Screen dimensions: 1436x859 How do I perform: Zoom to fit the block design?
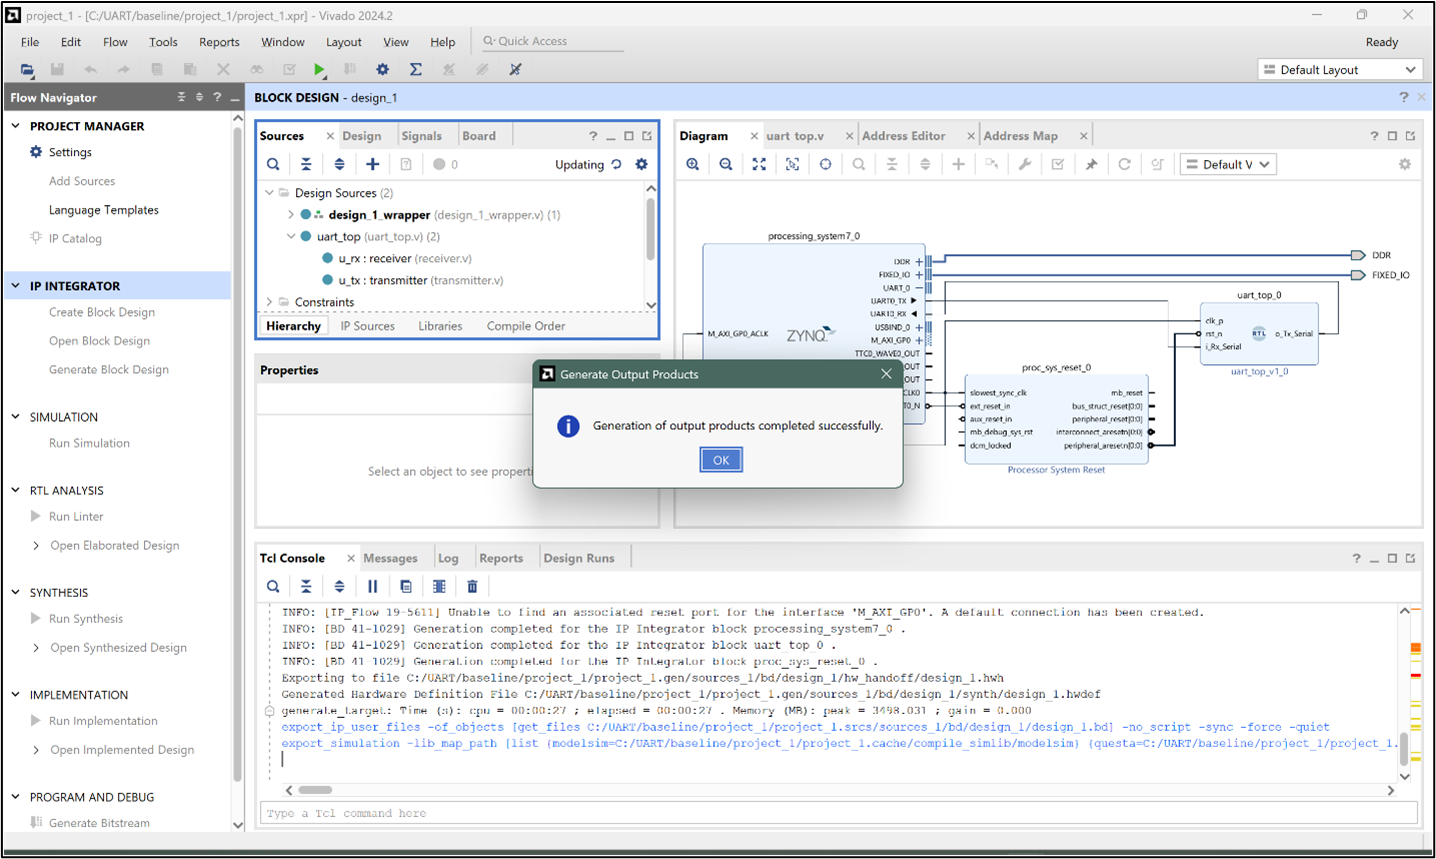tap(758, 164)
